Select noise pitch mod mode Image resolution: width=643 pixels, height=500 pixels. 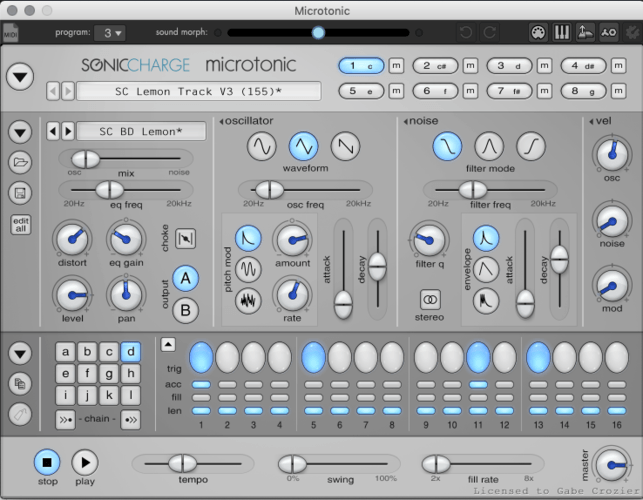click(248, 301)
